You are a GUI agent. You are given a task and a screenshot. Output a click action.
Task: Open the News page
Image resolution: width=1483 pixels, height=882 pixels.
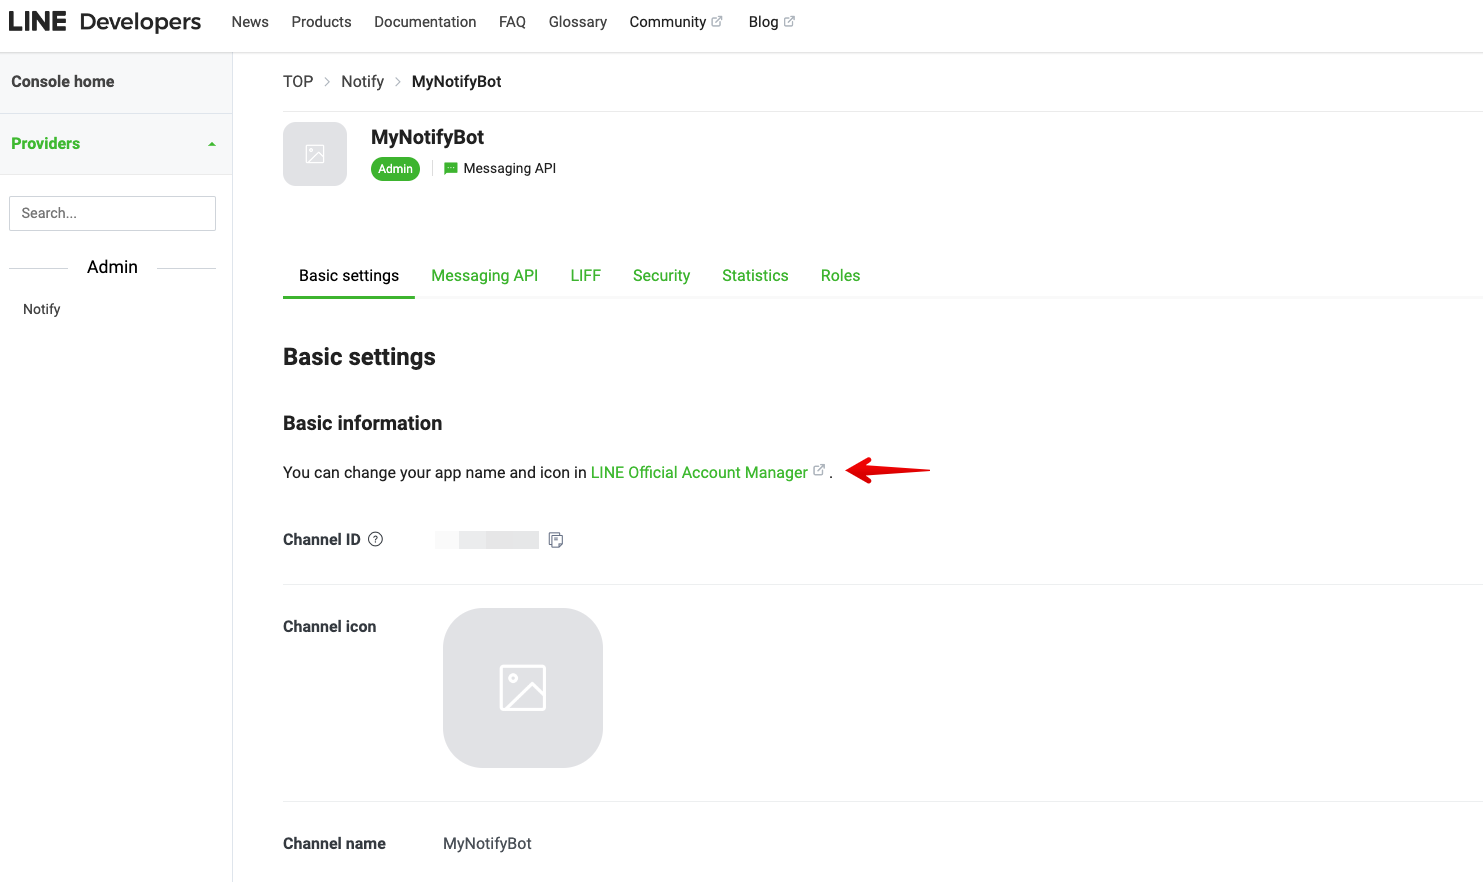pyautogui.click(x=250, y=22)
